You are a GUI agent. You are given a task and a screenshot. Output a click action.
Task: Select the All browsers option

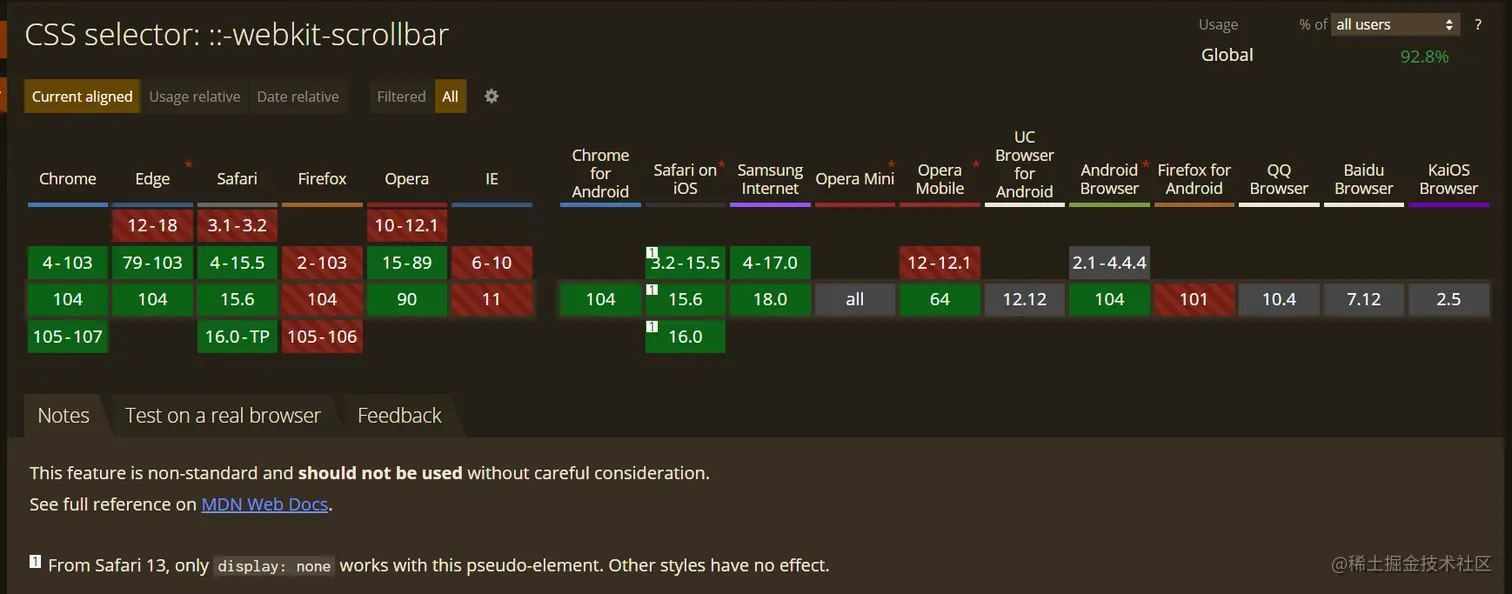click(x=450, y=96)
